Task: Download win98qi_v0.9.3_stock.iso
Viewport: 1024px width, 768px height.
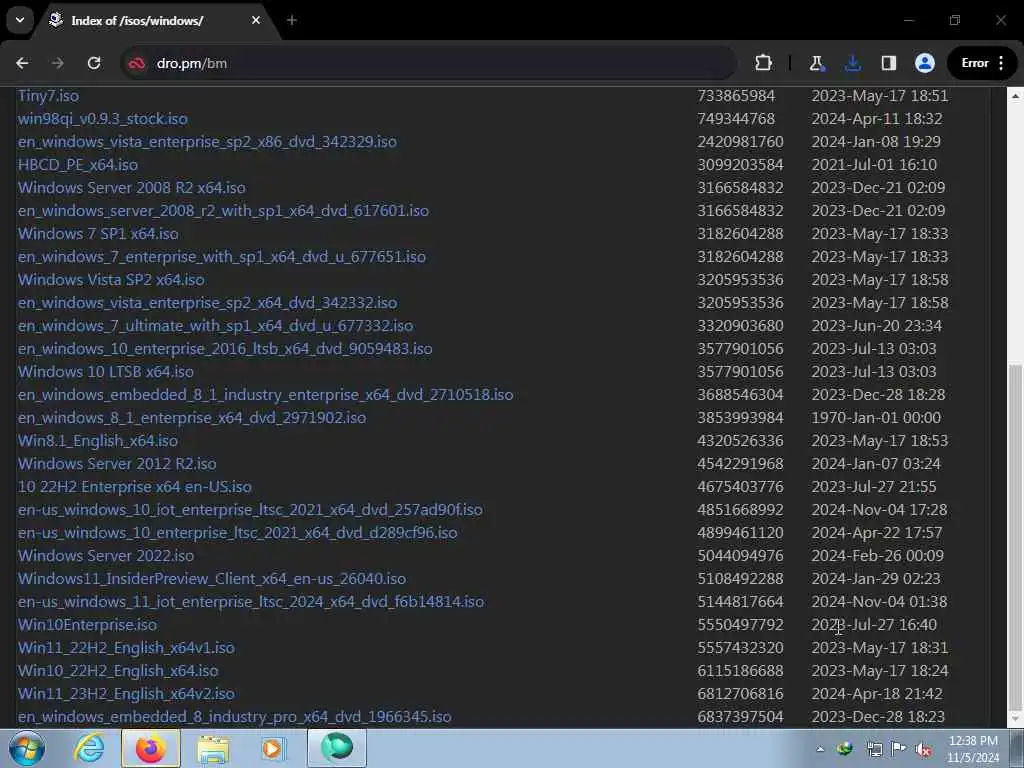Action: [x=103, y=119]
